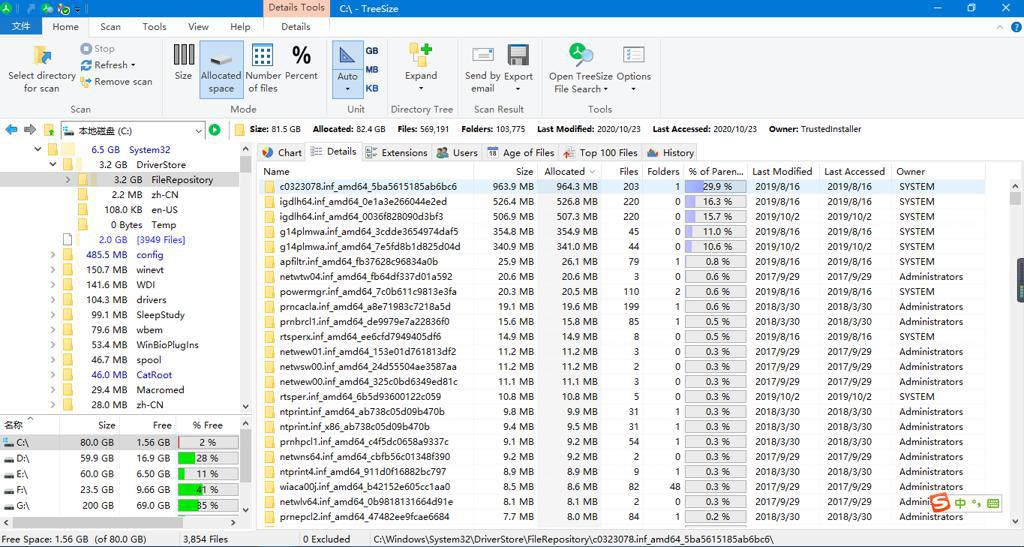Switch to the Scan ribbon tab
This screenshot has height=547, width=1024.
(x=110, y=27)
